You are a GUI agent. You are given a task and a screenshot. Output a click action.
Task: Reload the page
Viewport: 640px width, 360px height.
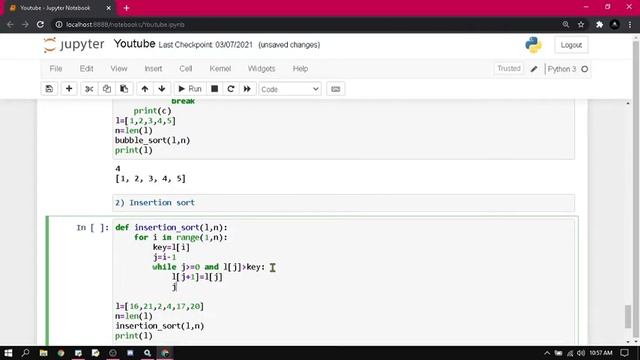click(x=40, y=24)
